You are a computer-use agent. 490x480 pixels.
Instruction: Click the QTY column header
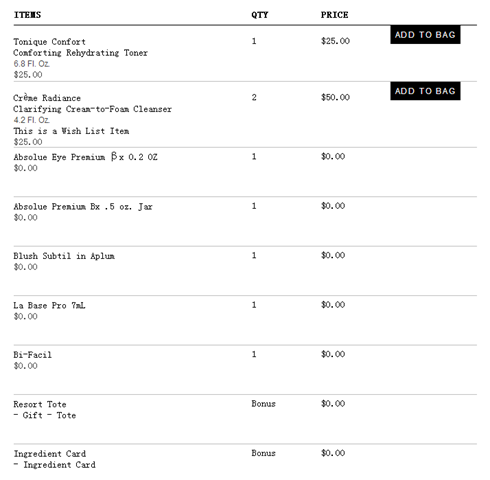coord(260,15)
